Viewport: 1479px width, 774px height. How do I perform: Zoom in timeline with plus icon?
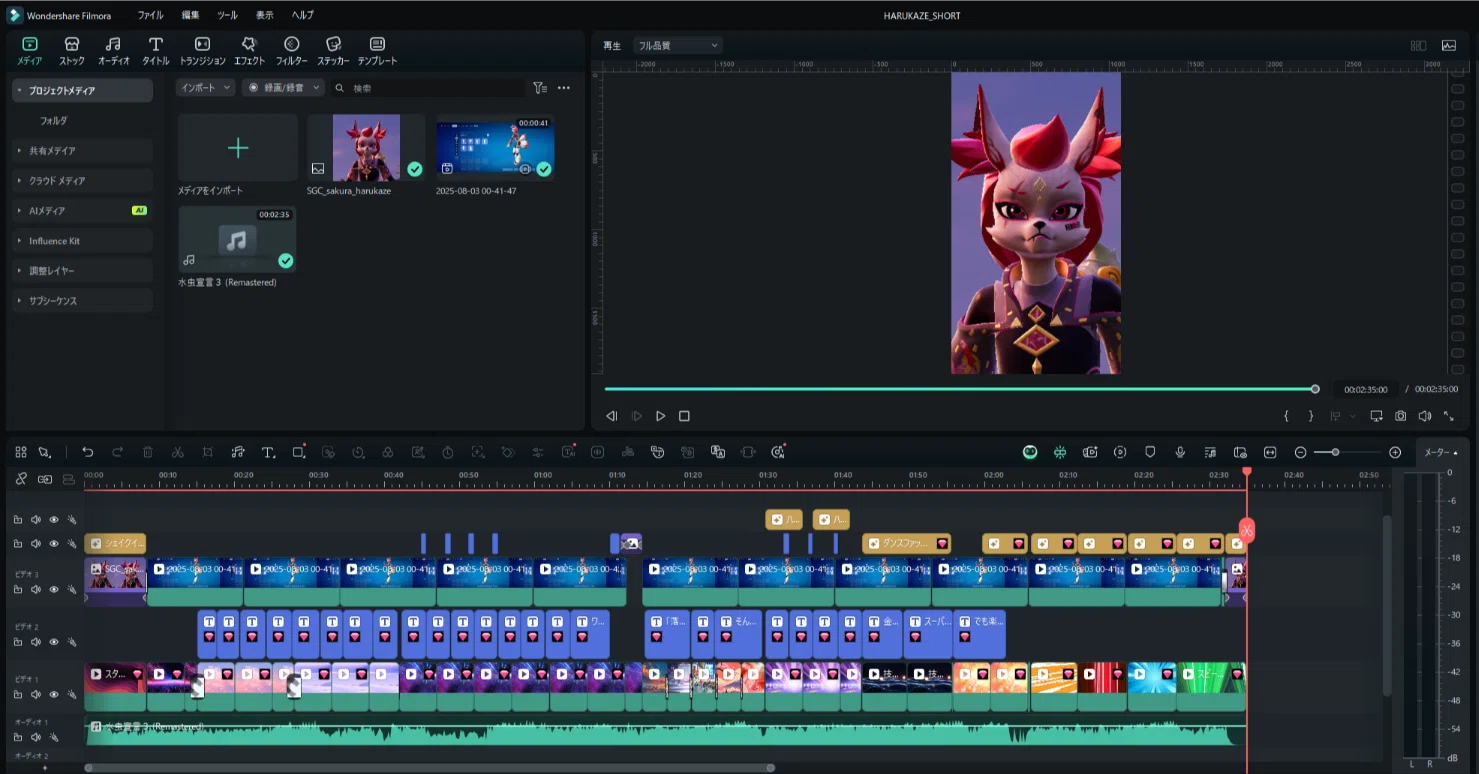click(x=1395, y=452)
